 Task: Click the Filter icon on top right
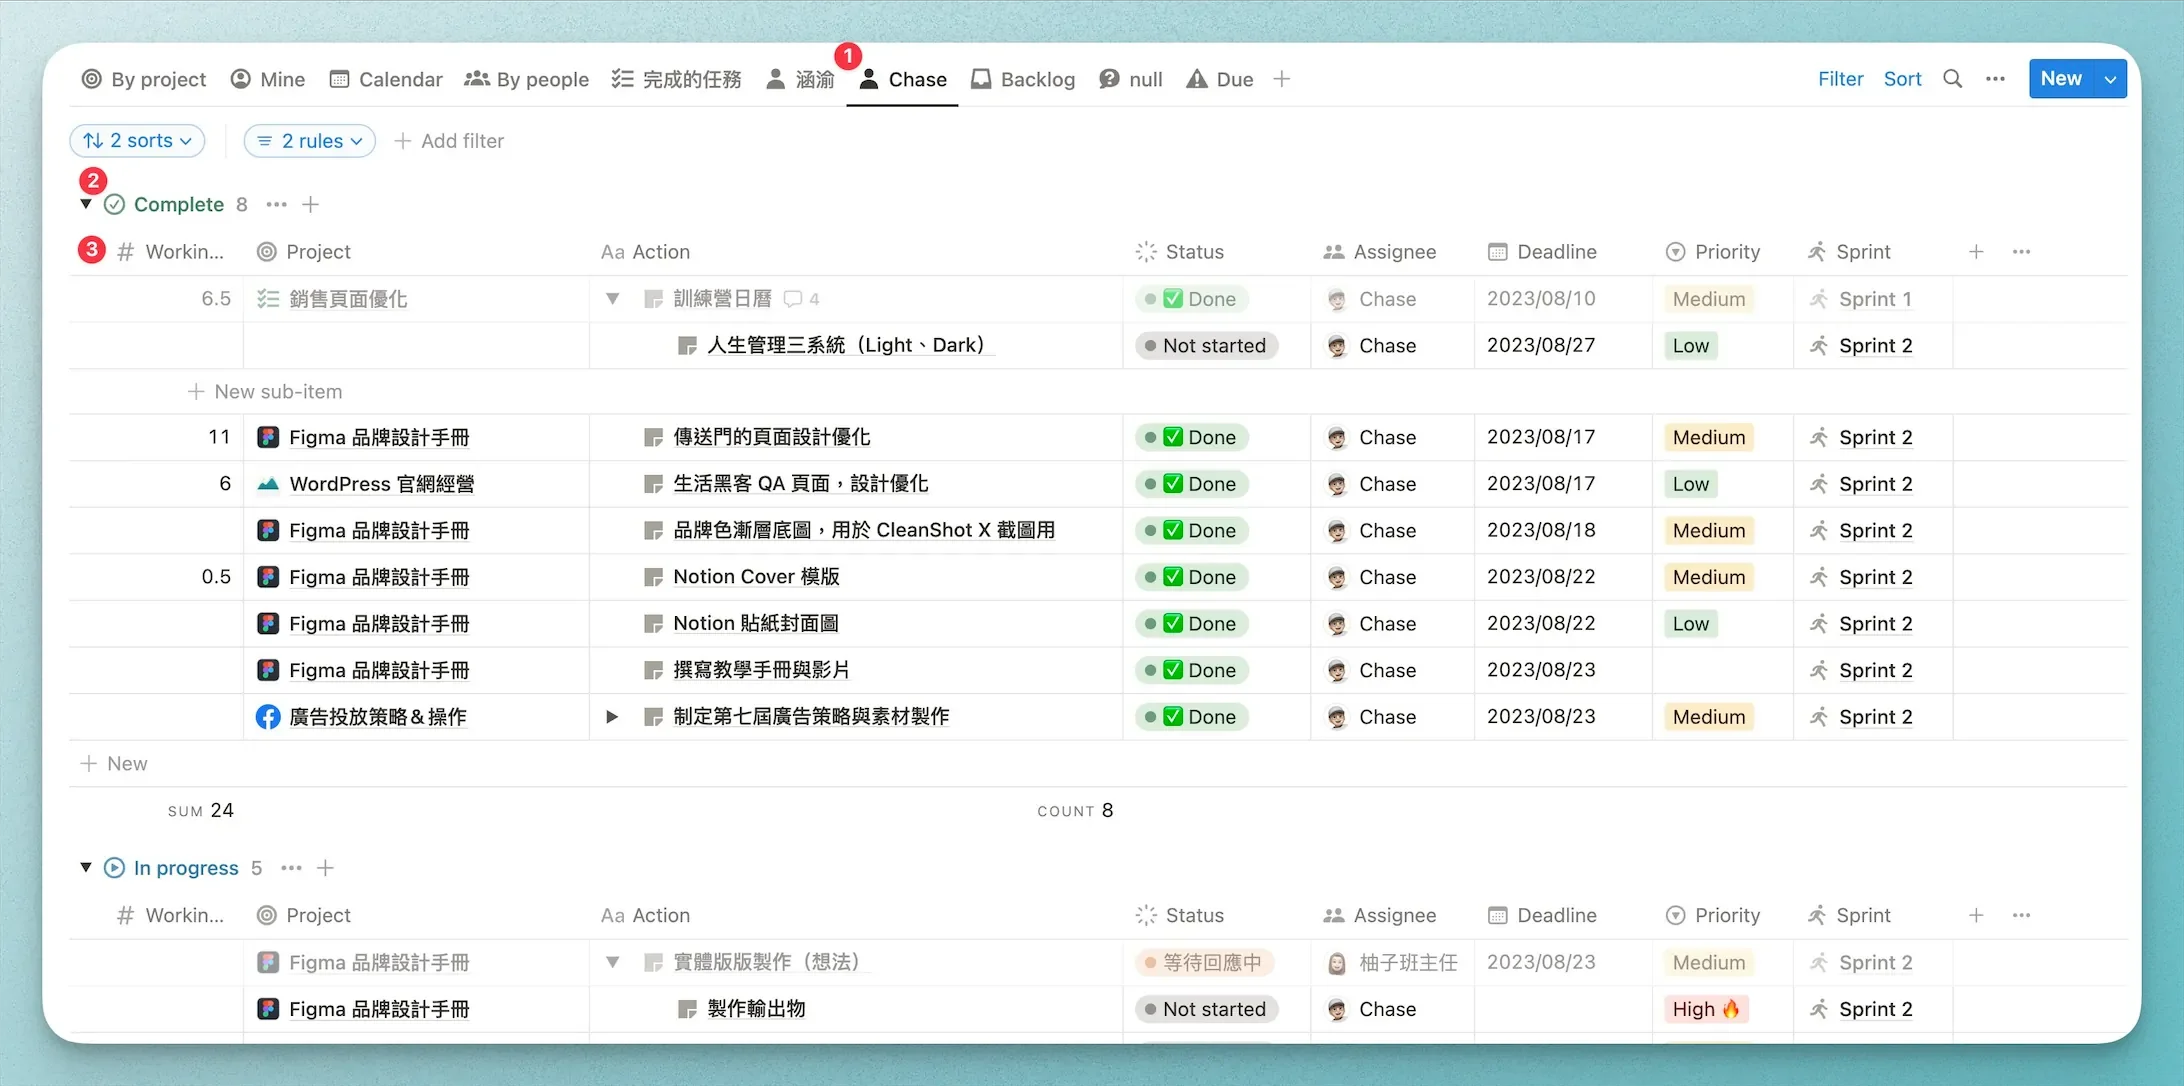(1840, 79)
